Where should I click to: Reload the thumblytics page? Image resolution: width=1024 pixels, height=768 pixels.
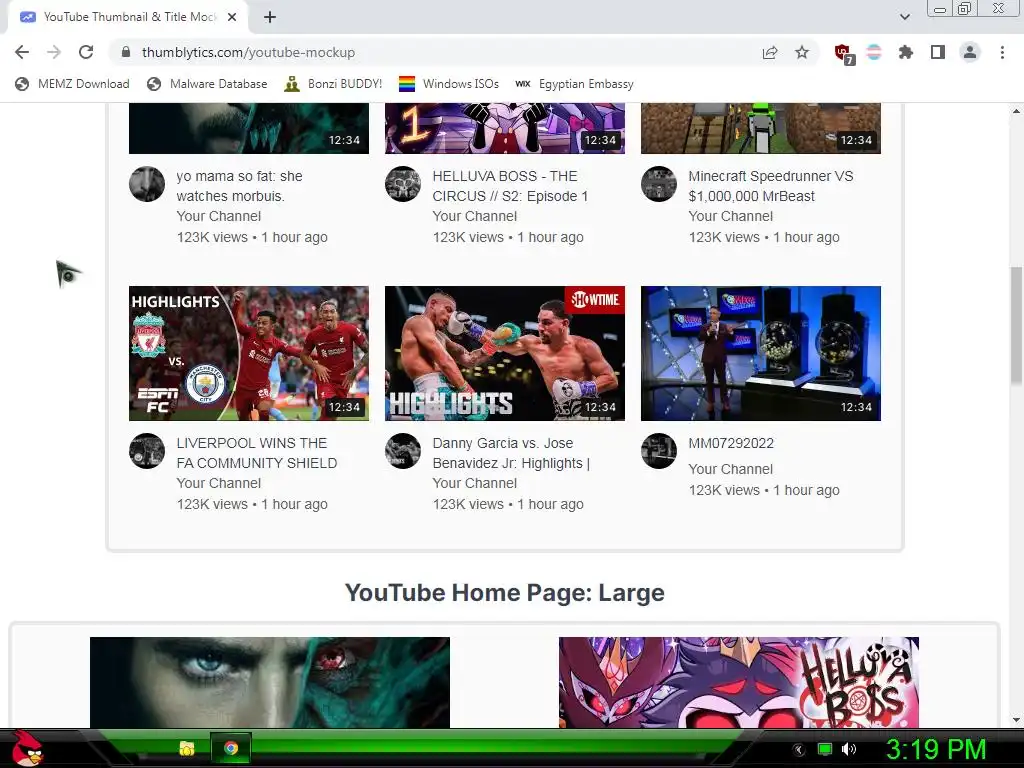coord(86,52)
